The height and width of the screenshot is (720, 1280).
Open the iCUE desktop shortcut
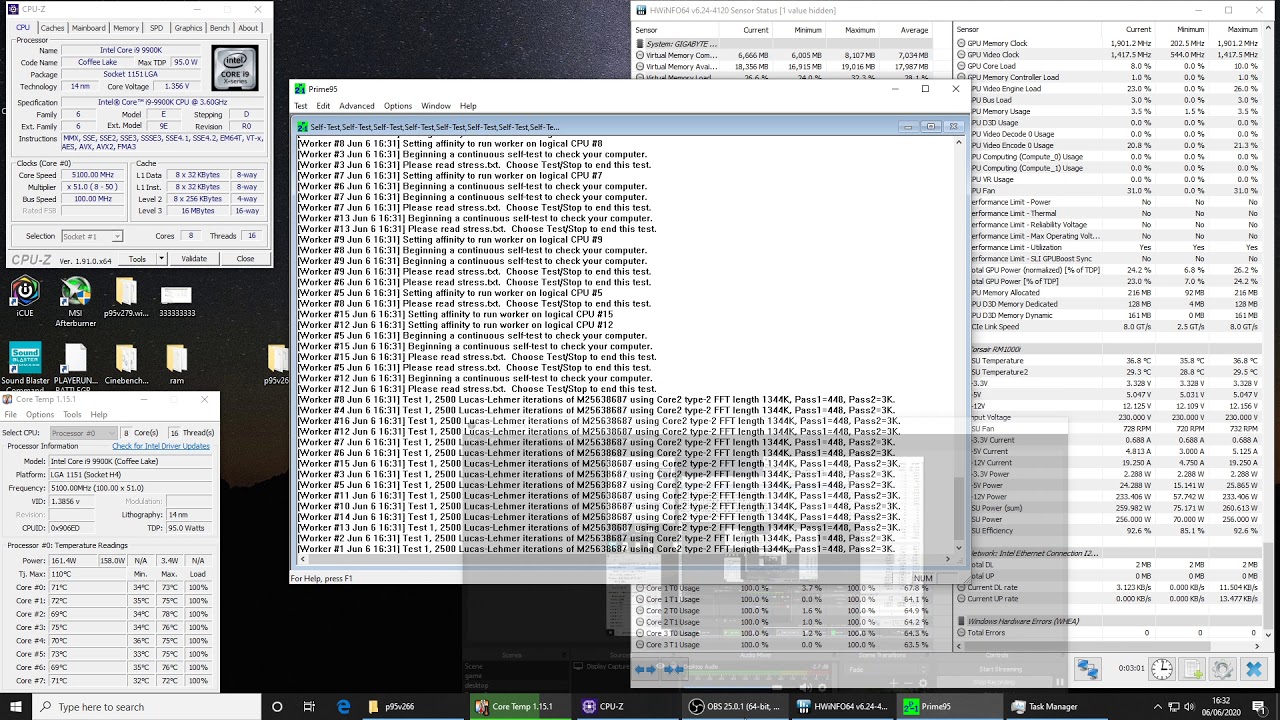click(x=25, y=297)
